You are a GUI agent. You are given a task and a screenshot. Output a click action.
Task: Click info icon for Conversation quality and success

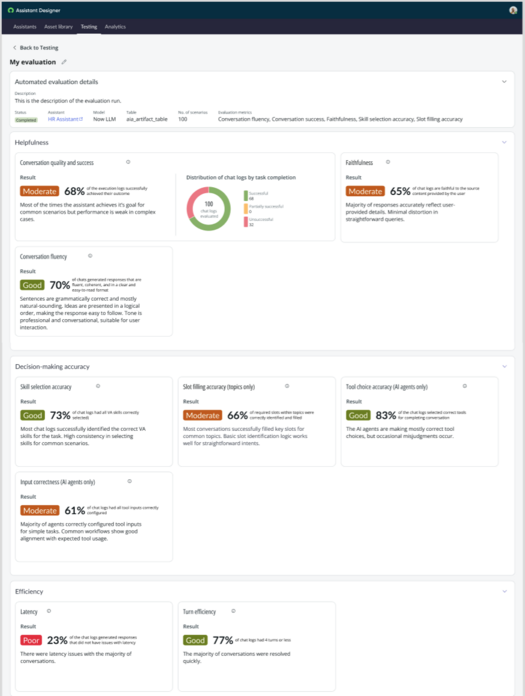point(128,162)
